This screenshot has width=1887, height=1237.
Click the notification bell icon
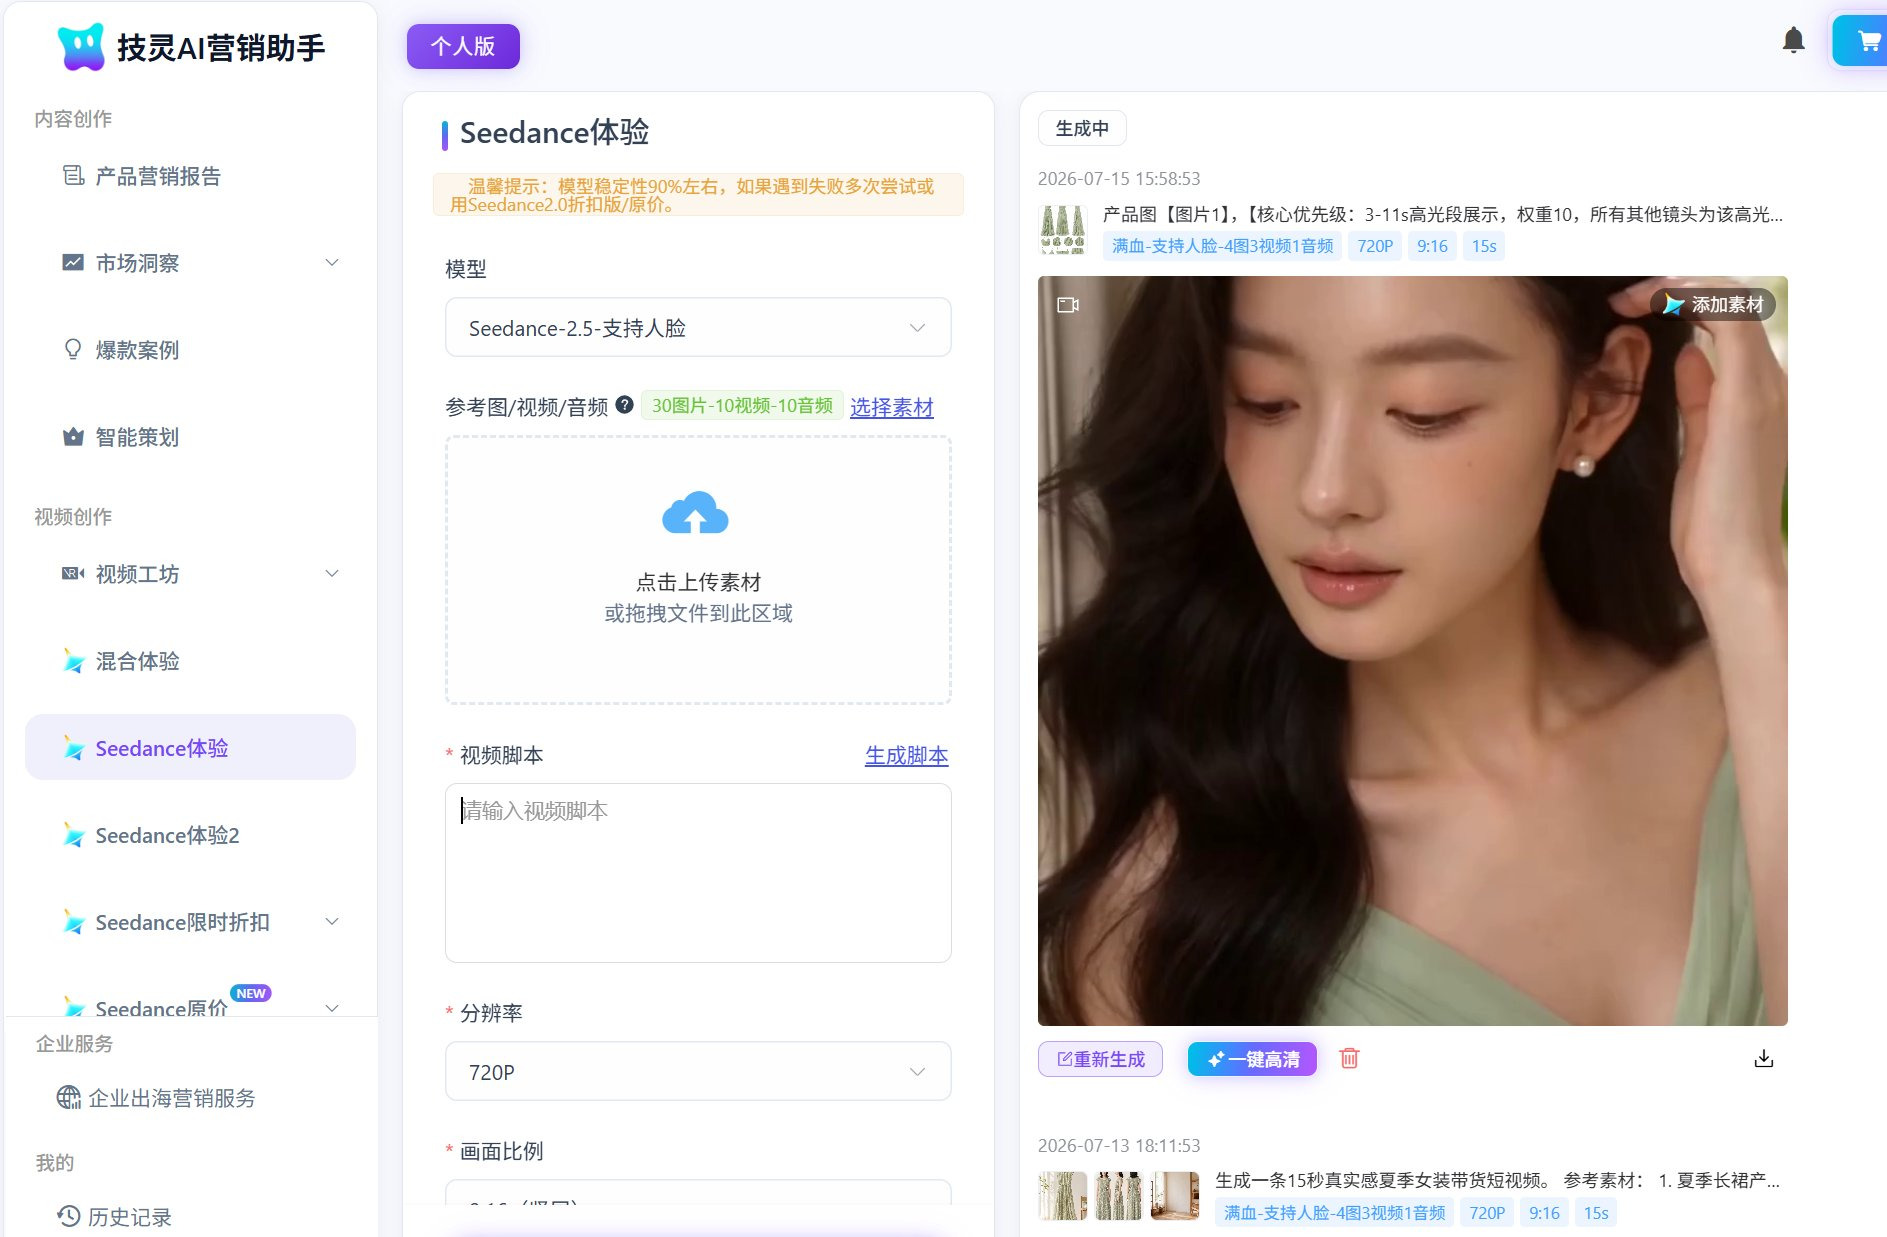1793,40
